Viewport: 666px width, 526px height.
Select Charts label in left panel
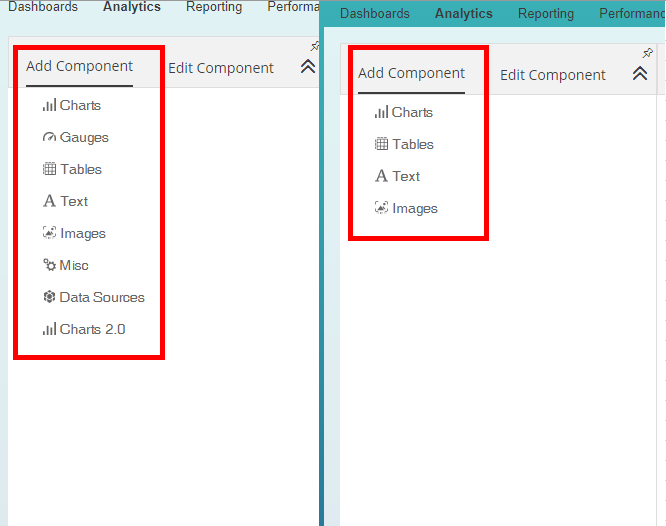pyautogui.click(x=80, y=105)
